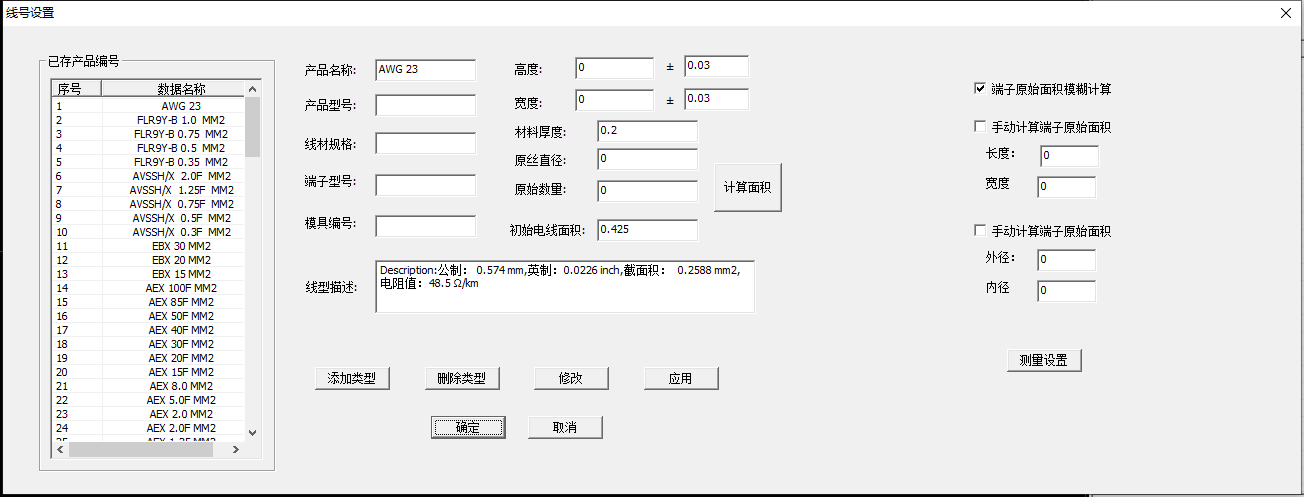Click the 计算面积 button
This screenshot has height=497, width=1304.
pyautogui.click(x=747, y=188)
